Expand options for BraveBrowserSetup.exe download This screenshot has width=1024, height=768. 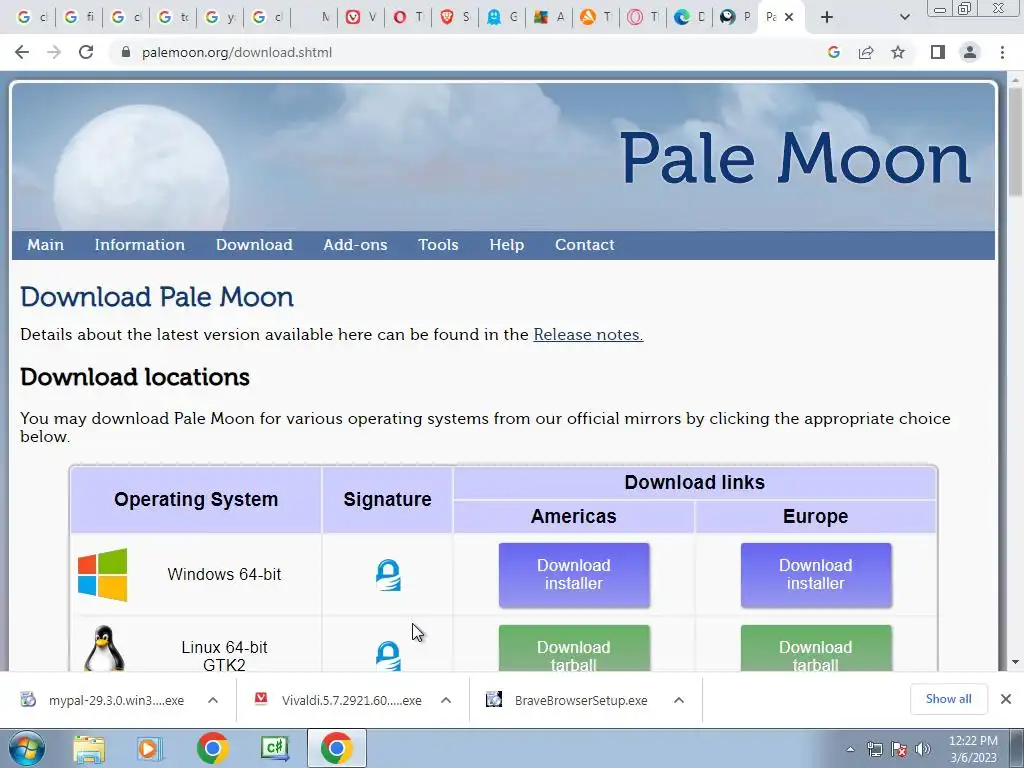point(679,700)
